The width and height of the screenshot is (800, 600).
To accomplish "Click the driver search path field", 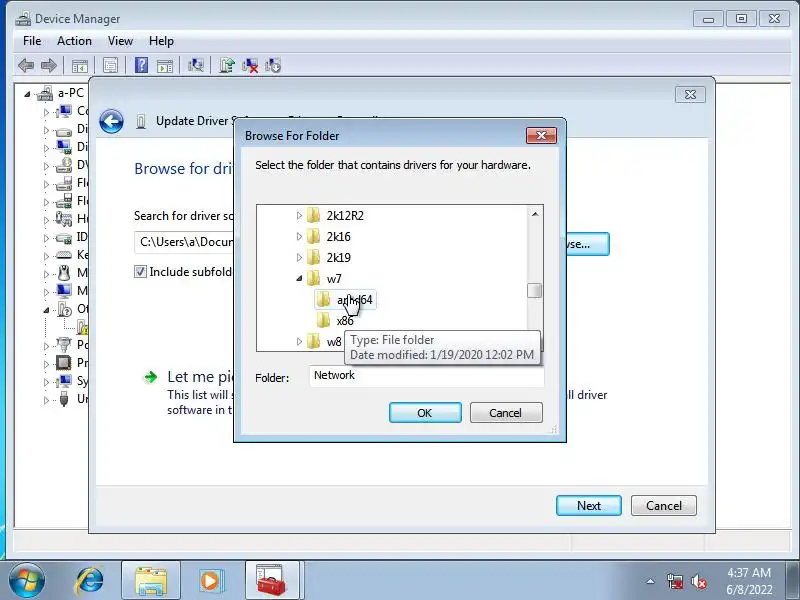I will [184, 242].
